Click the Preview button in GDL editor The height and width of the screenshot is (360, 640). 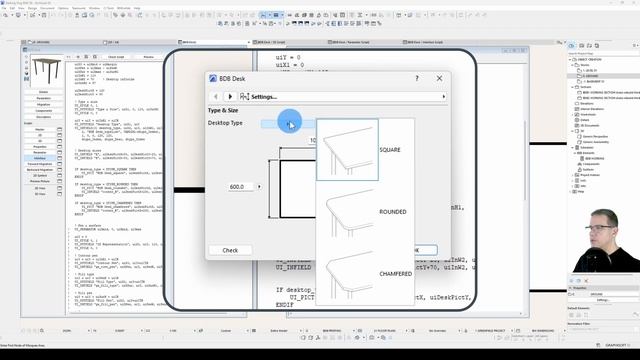coord(149,57)
